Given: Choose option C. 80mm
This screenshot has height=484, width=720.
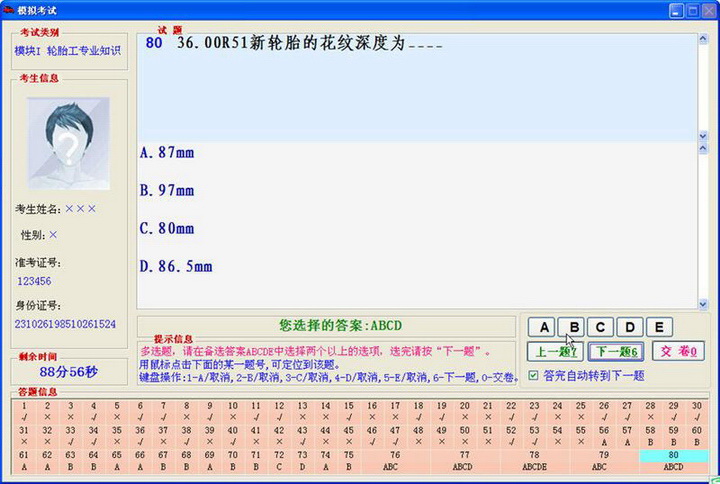Looking at the screenshot, I should [167, 228].
